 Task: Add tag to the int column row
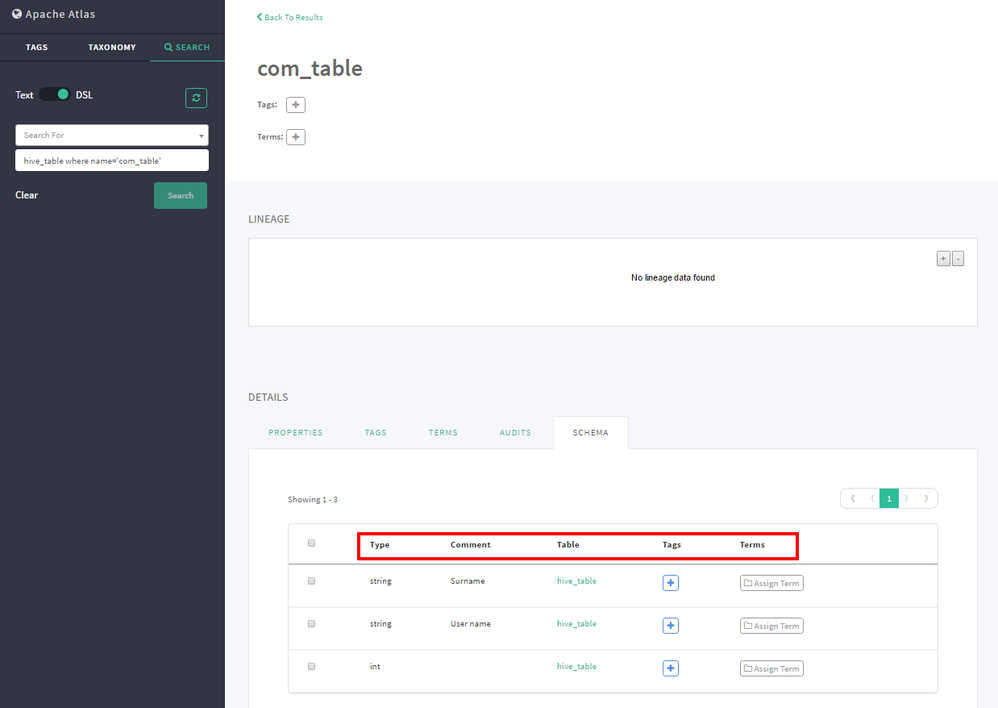click(670, 668)
